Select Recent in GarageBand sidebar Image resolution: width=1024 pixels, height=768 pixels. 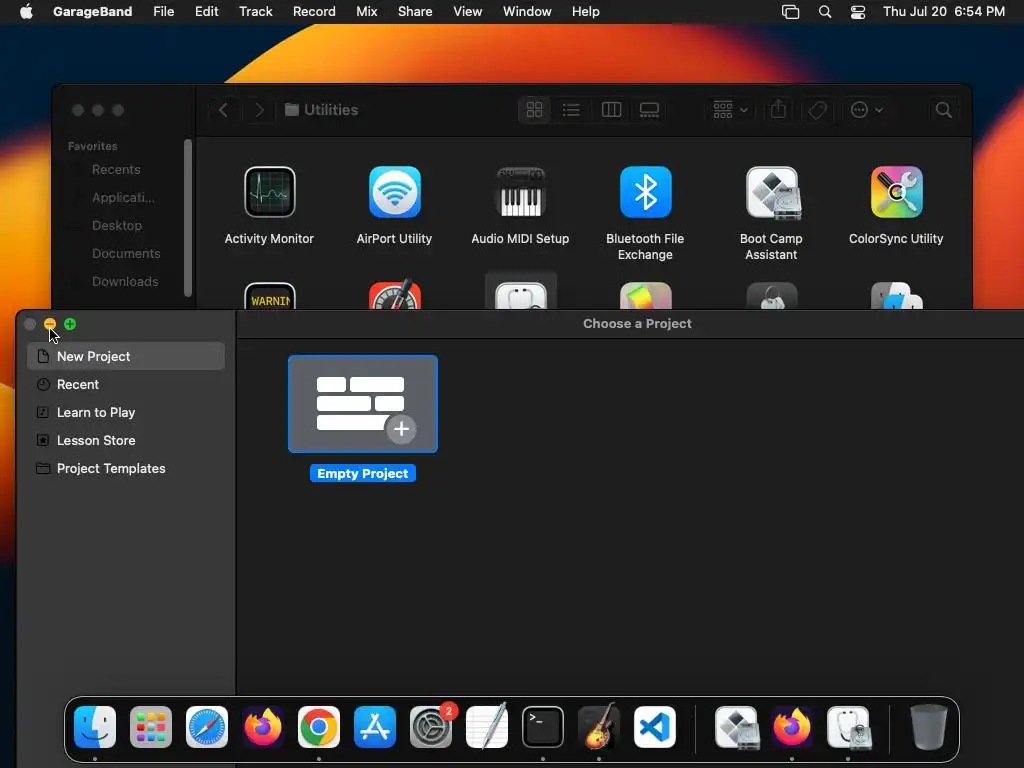[126, 384]
